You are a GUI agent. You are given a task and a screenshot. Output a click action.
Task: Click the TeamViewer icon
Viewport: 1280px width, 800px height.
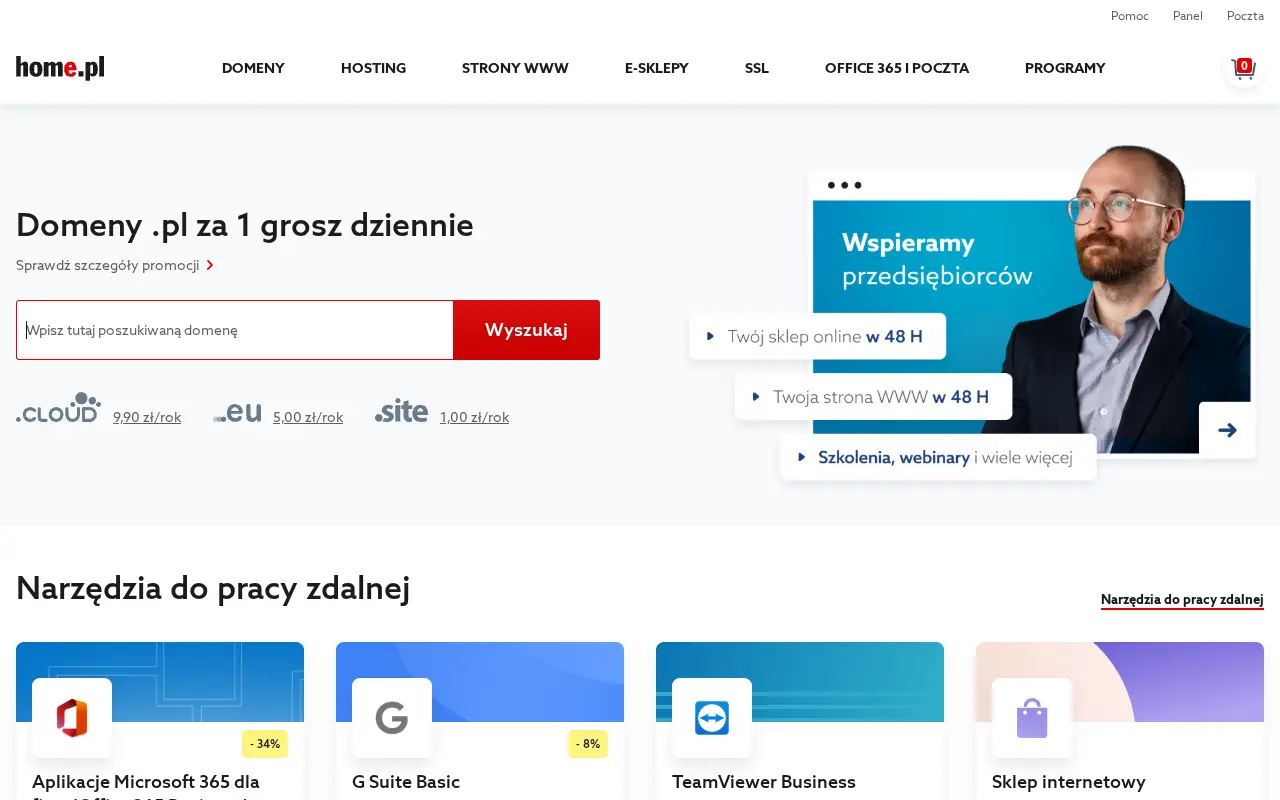point(712,718)
